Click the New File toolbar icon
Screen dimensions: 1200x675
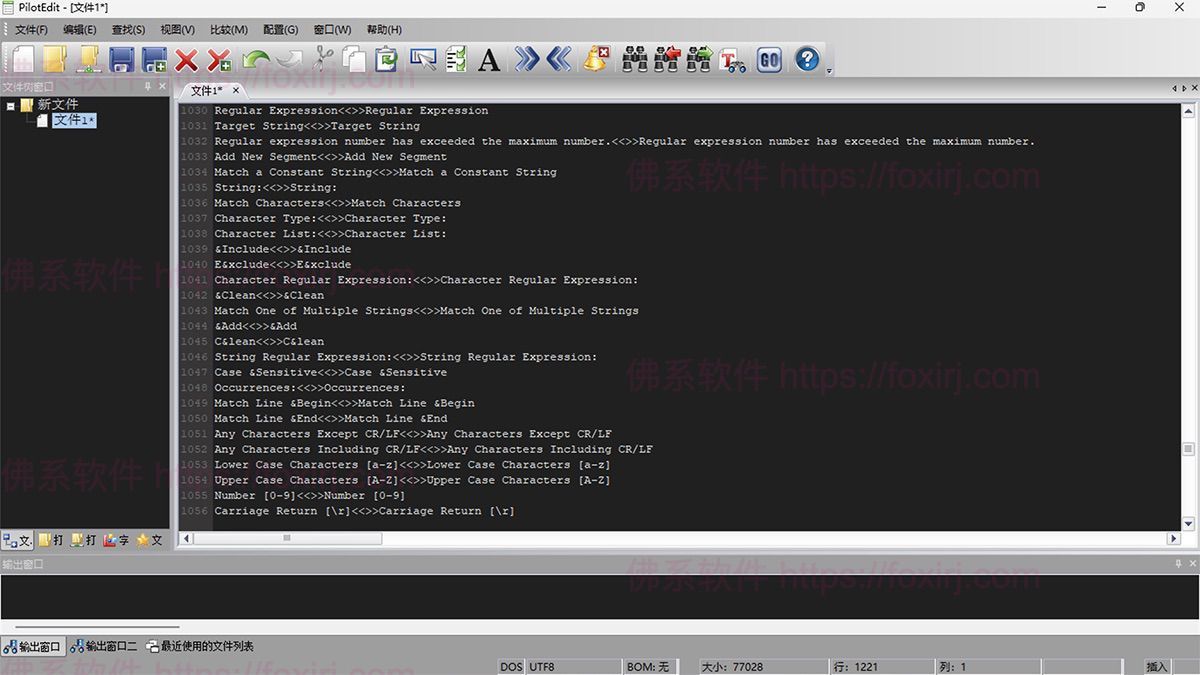pyautogui.click(x=22, y=60)
